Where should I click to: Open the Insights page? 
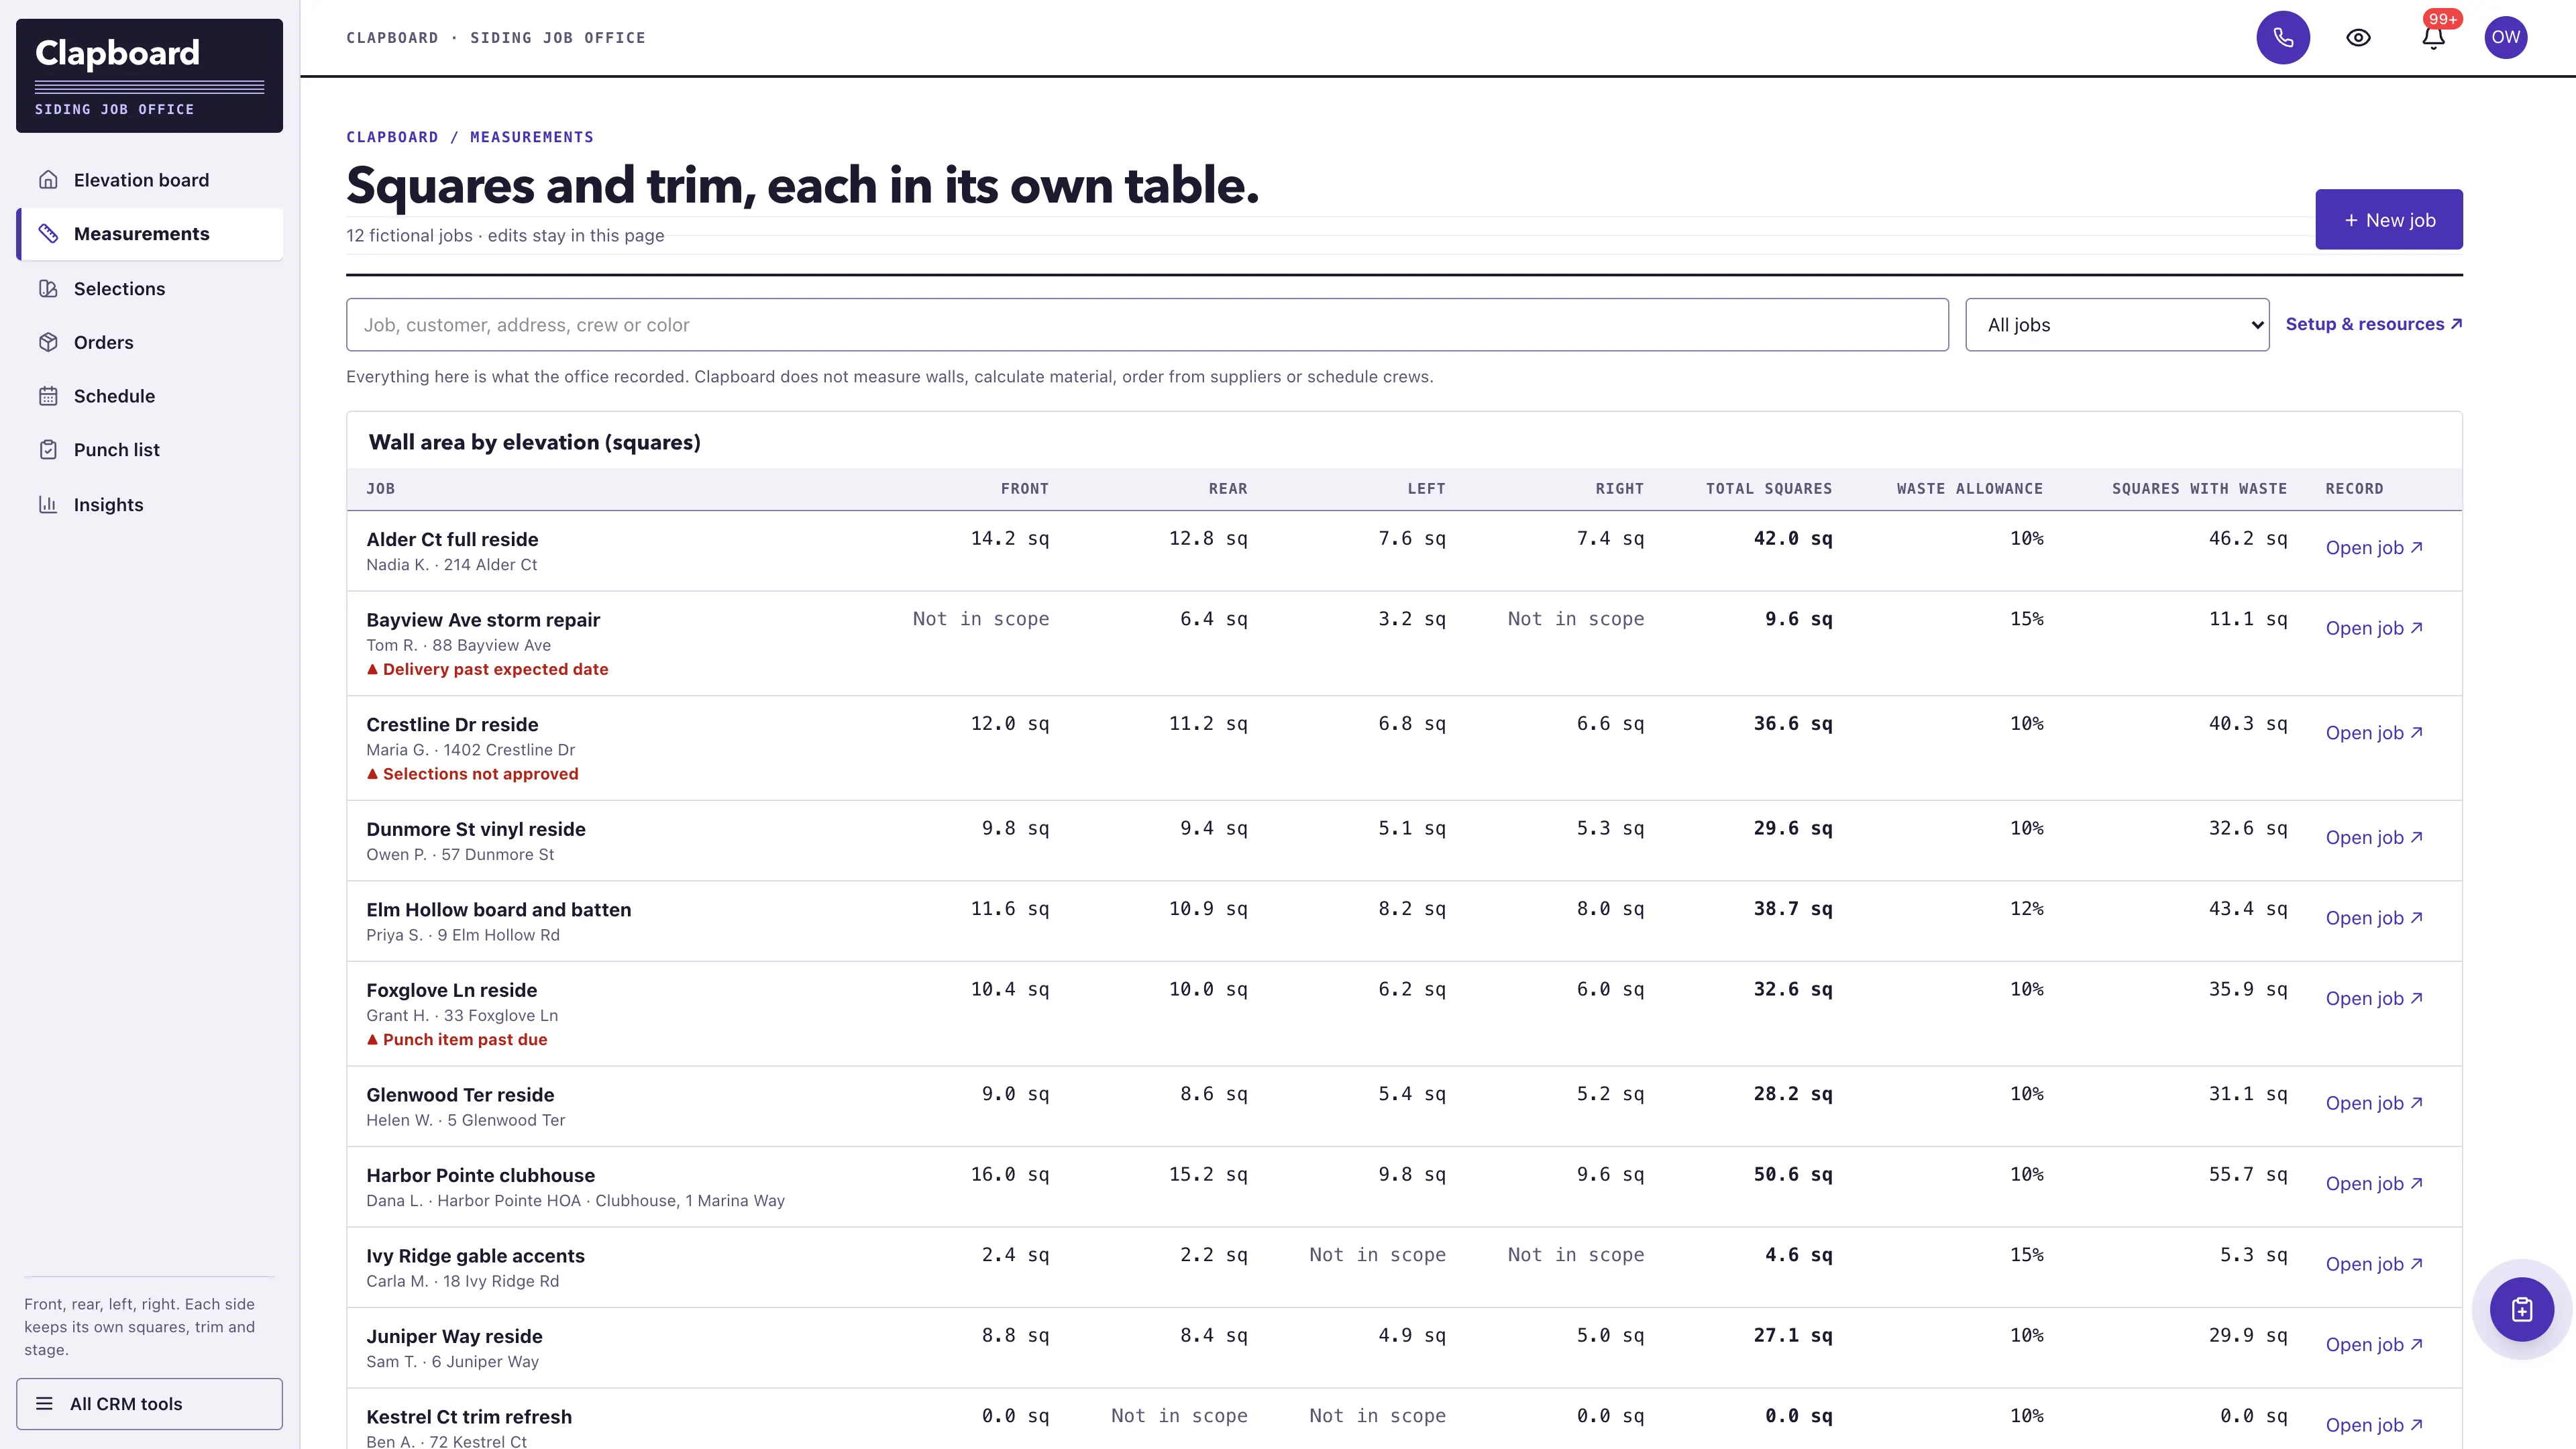click(x=150, y=505)
